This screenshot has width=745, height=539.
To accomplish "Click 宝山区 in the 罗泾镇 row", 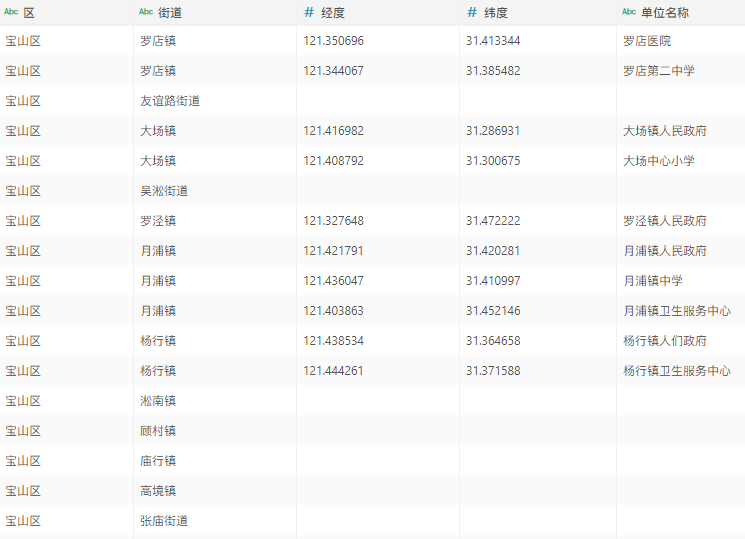I will (x=23, y=221).
